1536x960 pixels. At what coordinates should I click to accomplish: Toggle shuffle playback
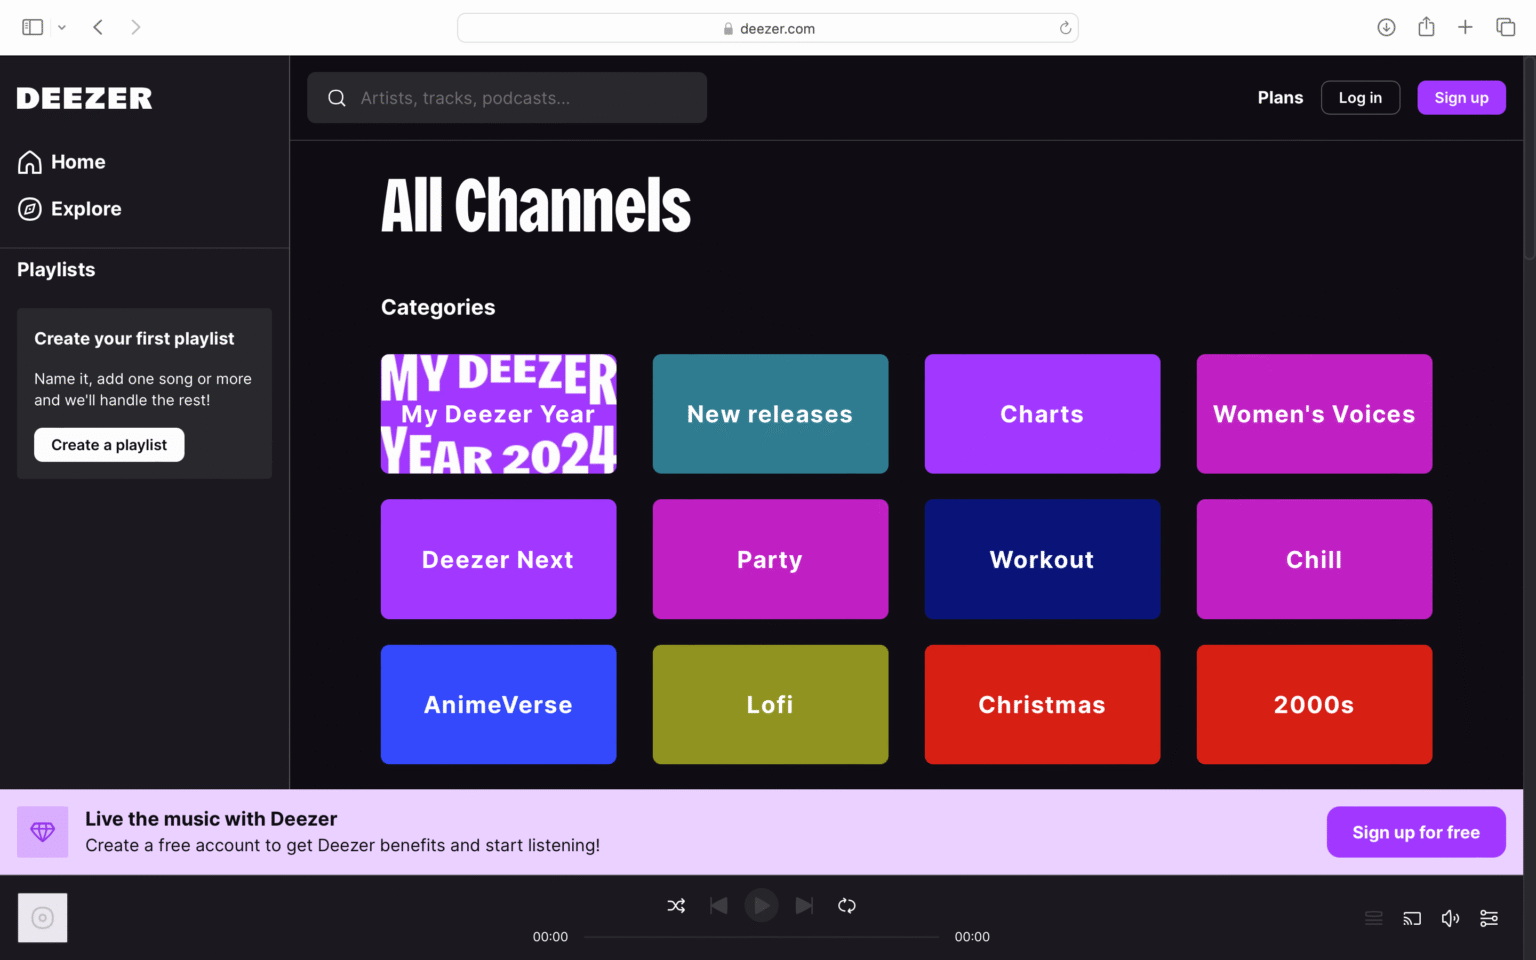(676, 905)
